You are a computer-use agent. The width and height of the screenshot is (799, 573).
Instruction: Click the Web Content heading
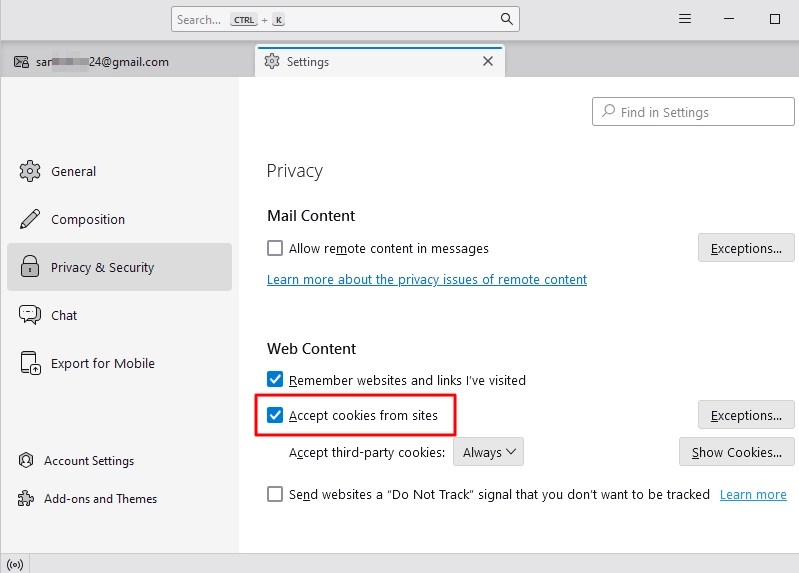point(311,348)
